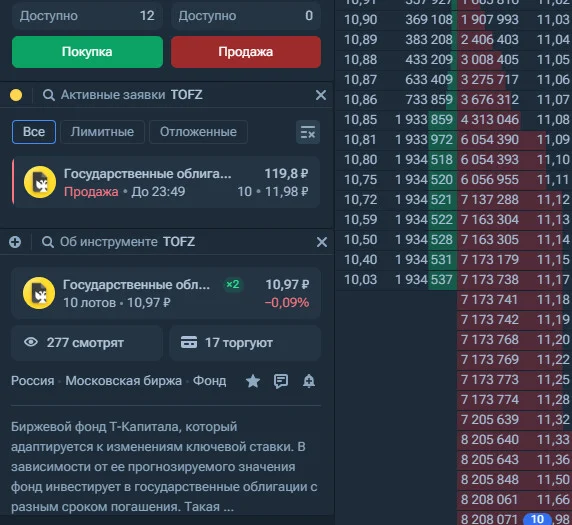Screen dimensions: 572x525
Task: Click the red Продажа button
Action: click(246, 52)
